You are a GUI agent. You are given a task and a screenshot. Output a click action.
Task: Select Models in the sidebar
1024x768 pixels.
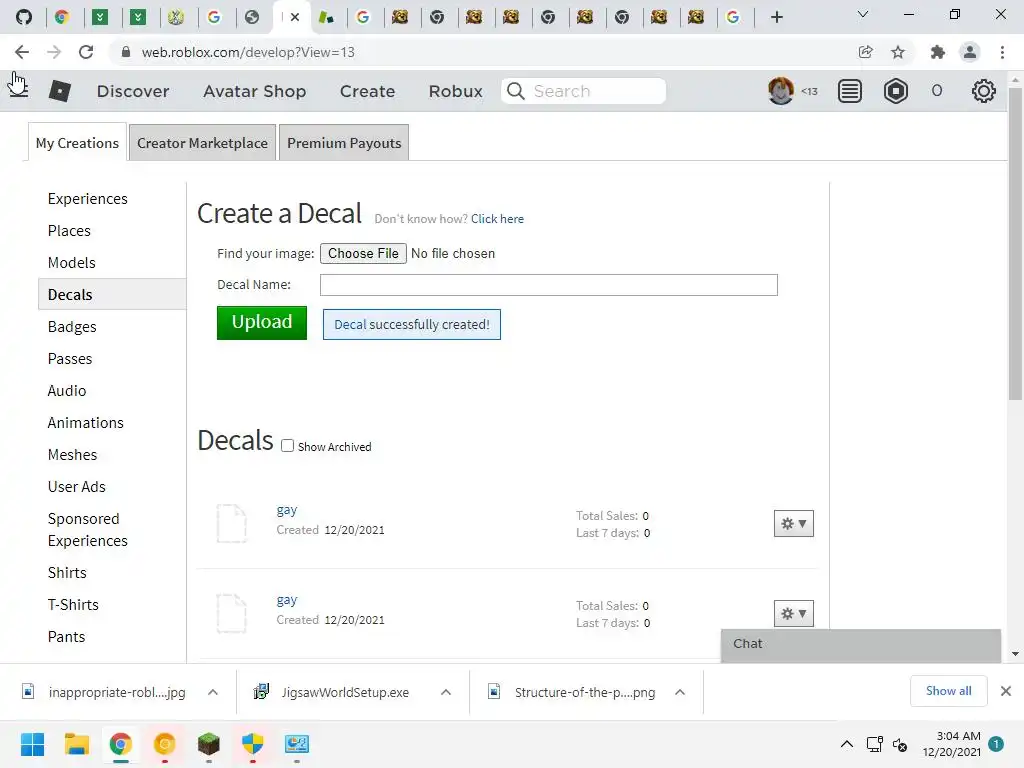72,263
